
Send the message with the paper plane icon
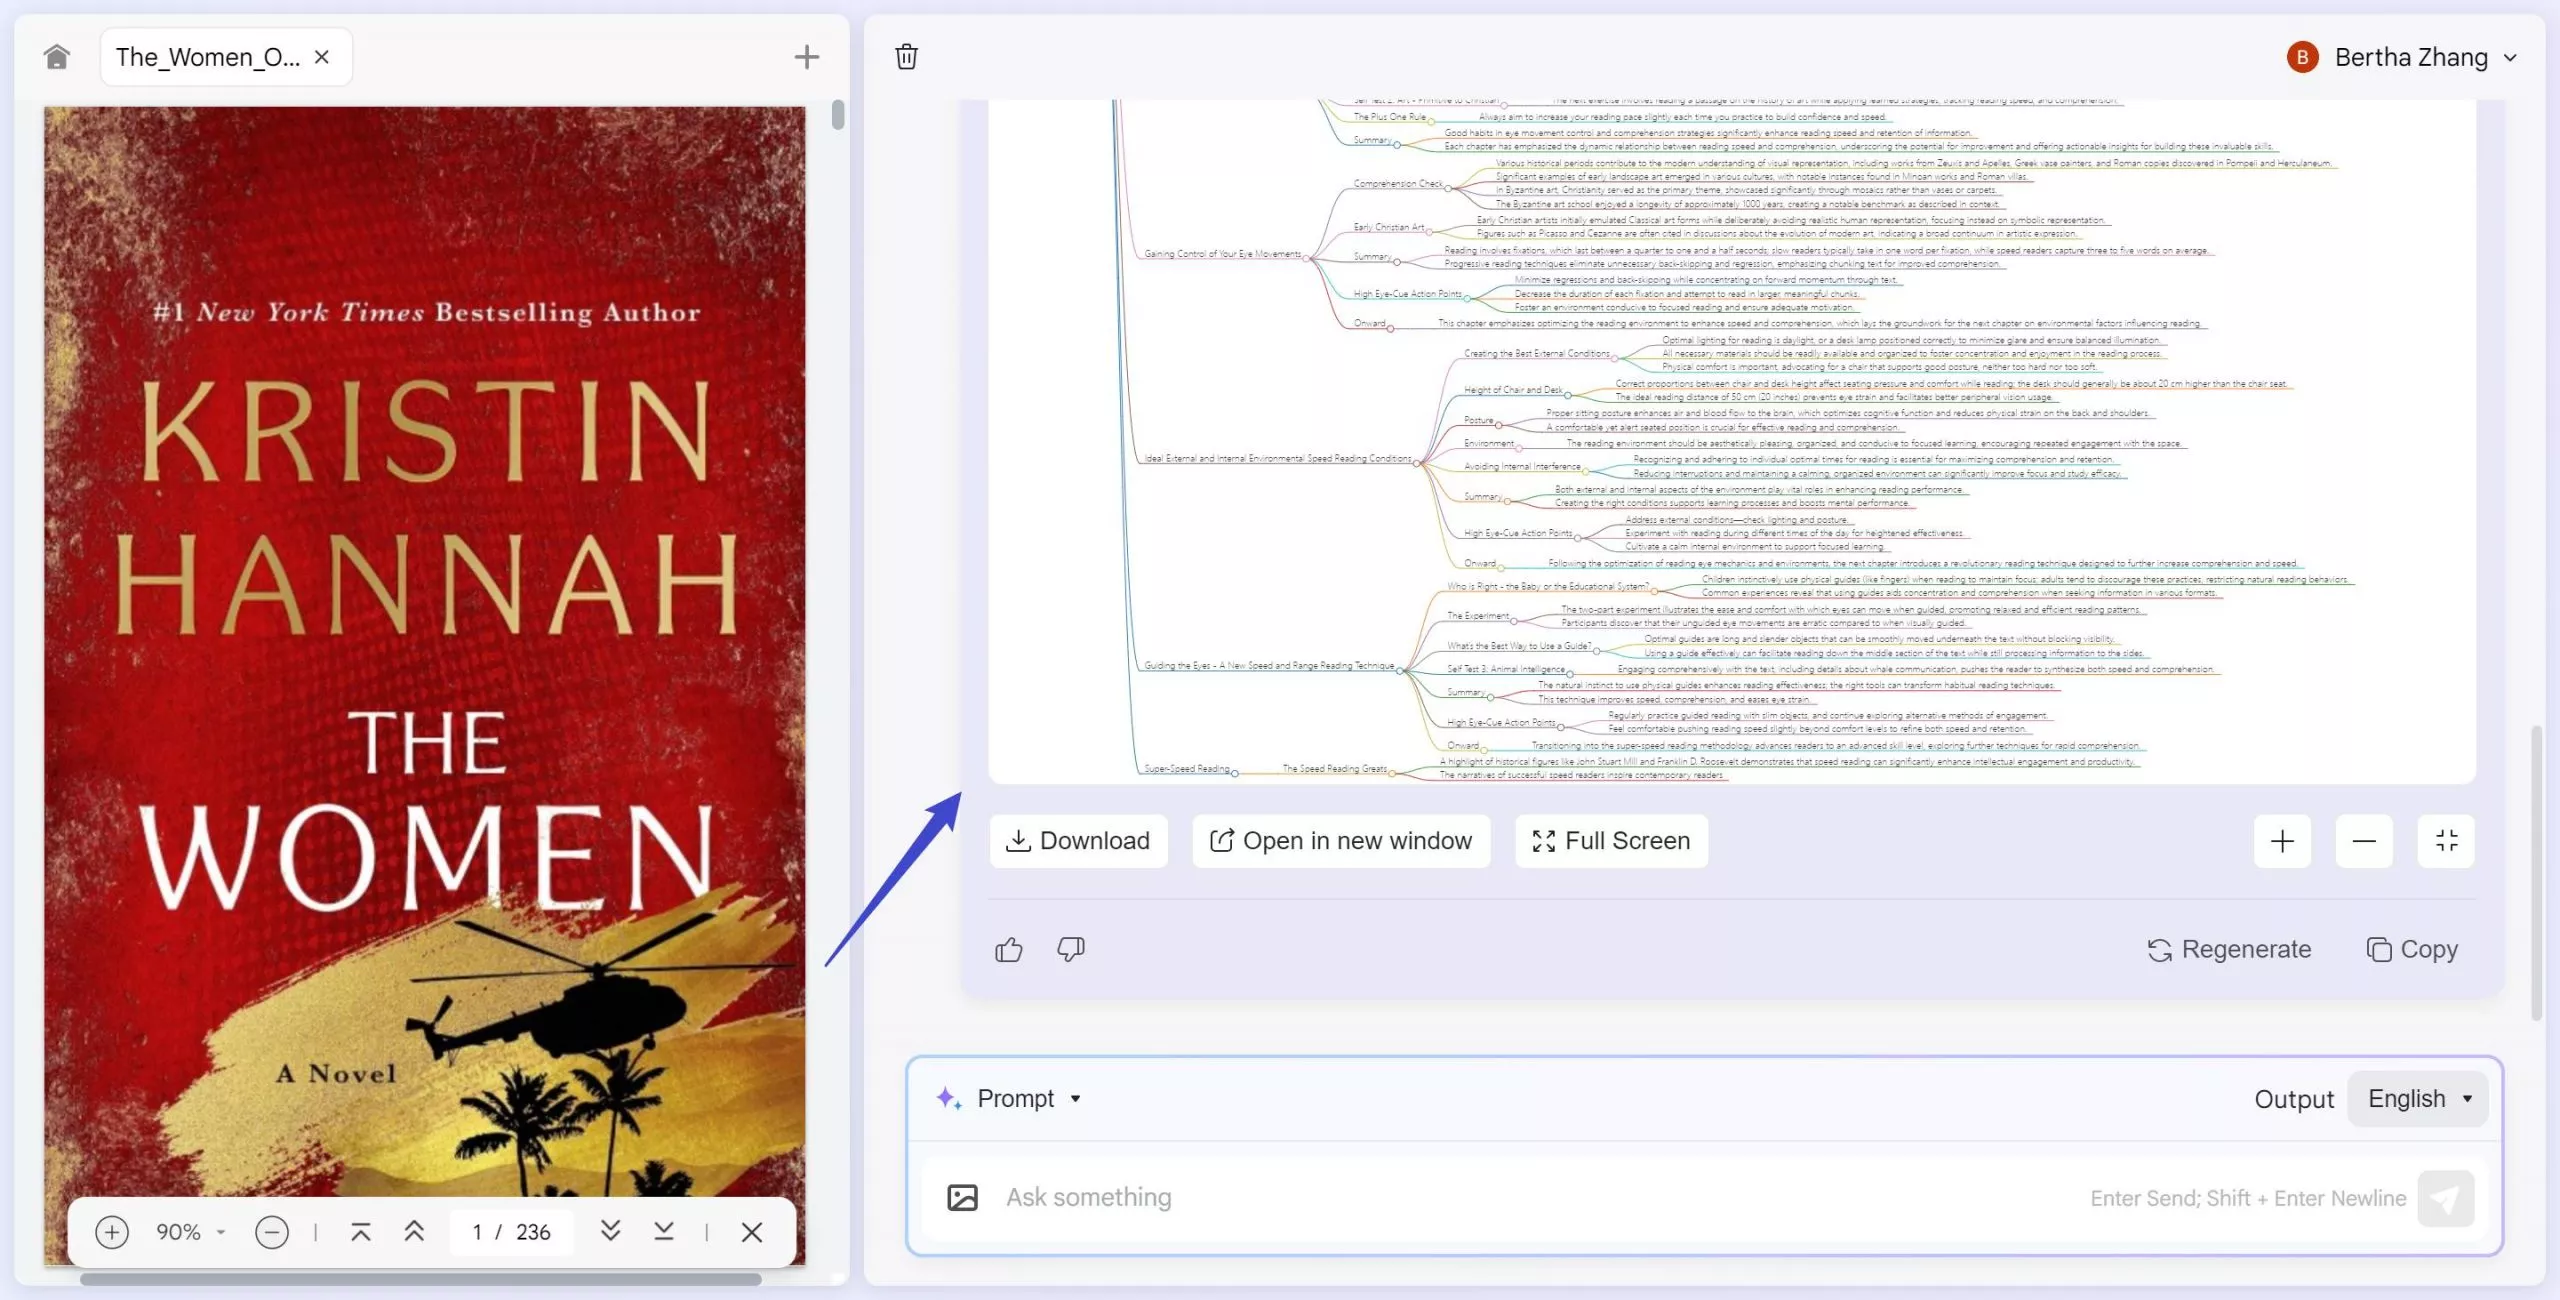2445,1197
